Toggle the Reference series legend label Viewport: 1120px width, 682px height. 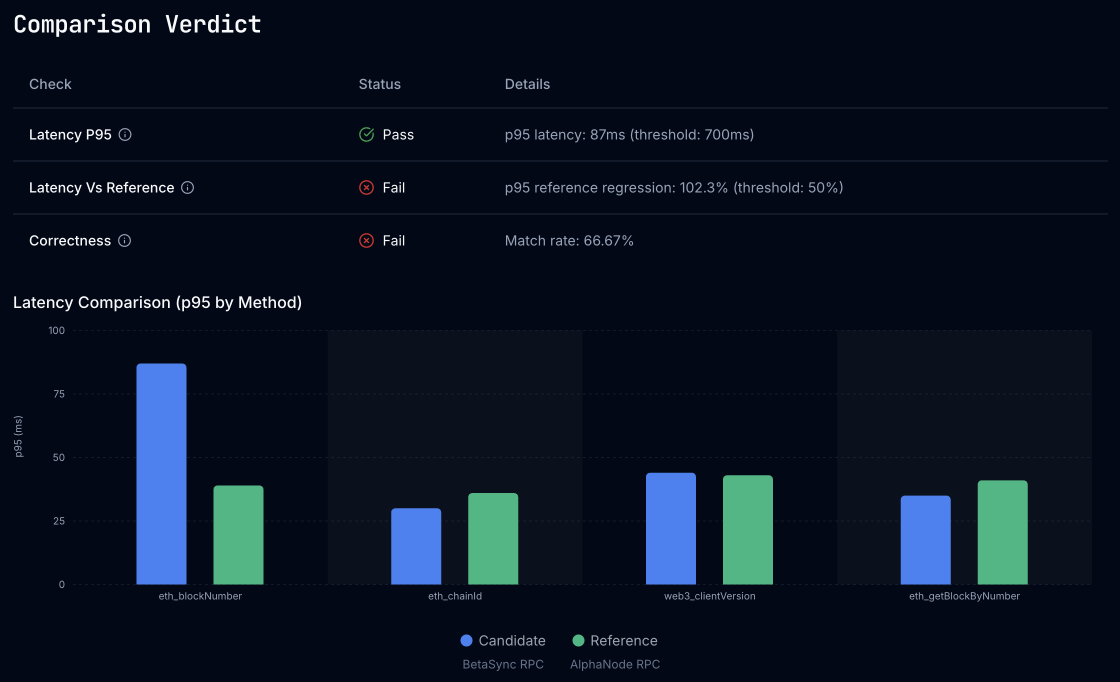pos(624,641)
